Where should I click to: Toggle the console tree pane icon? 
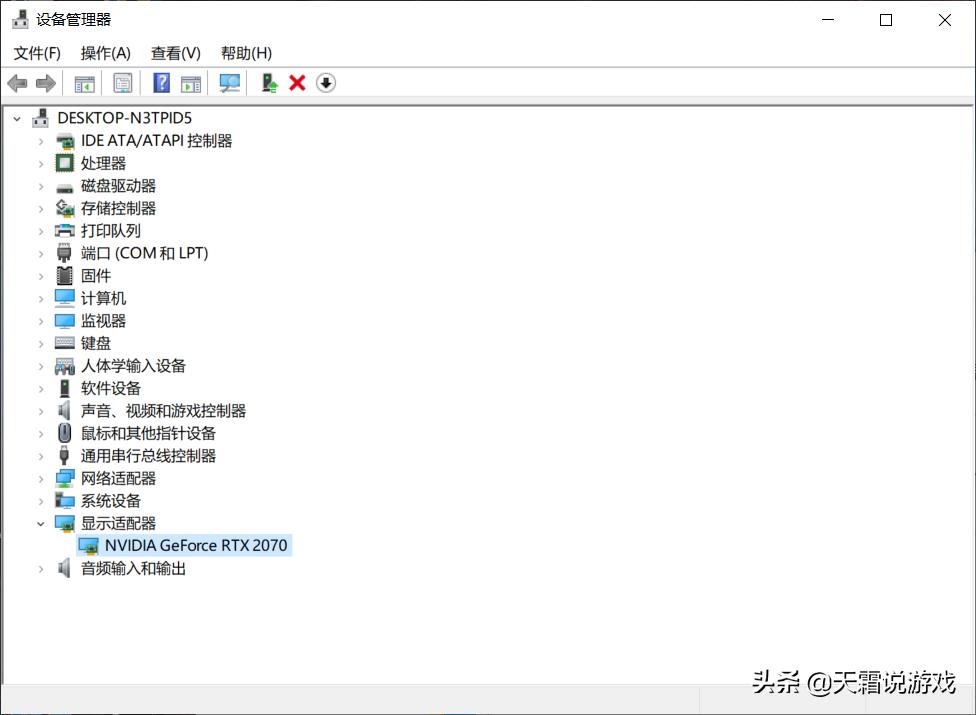(84, 83)
